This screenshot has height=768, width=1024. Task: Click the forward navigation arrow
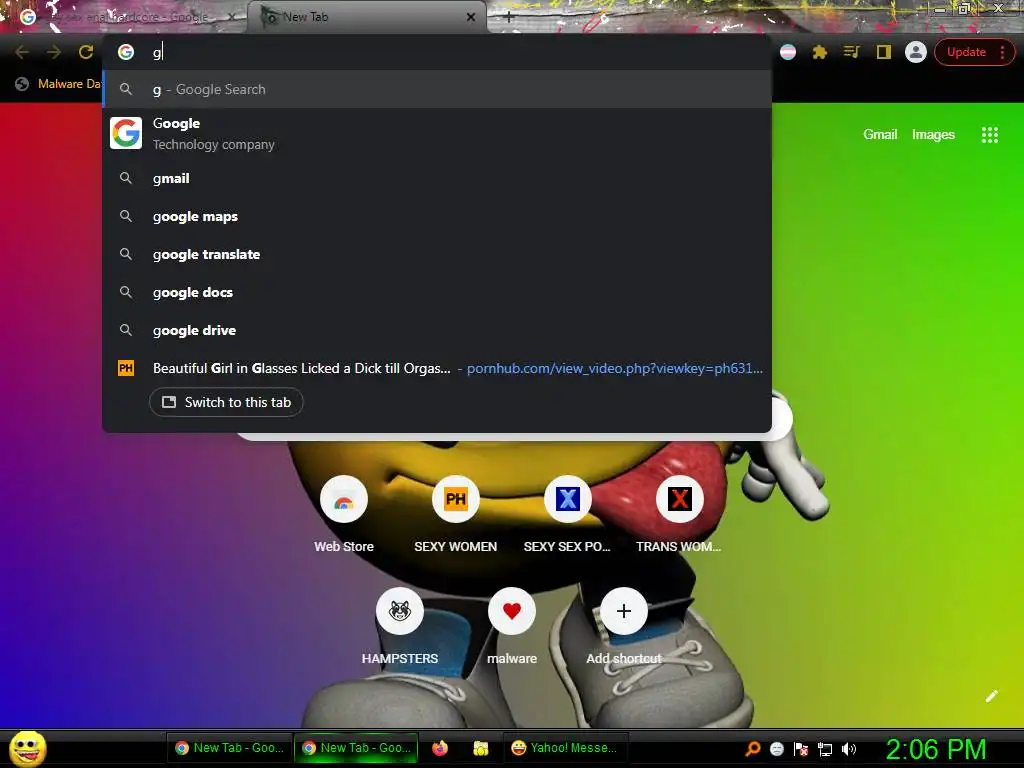[x=54, y=52]
